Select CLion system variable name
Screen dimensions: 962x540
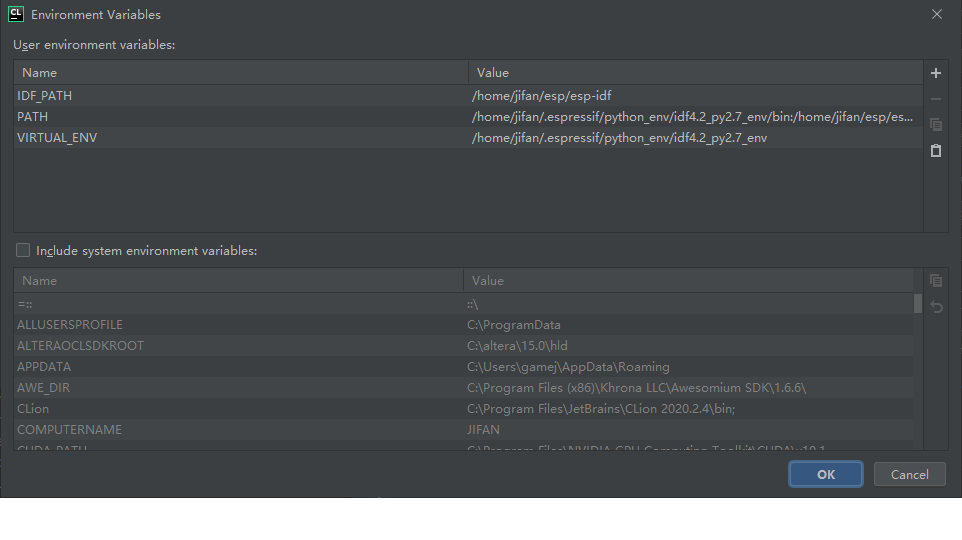click(x=33, y=409)
